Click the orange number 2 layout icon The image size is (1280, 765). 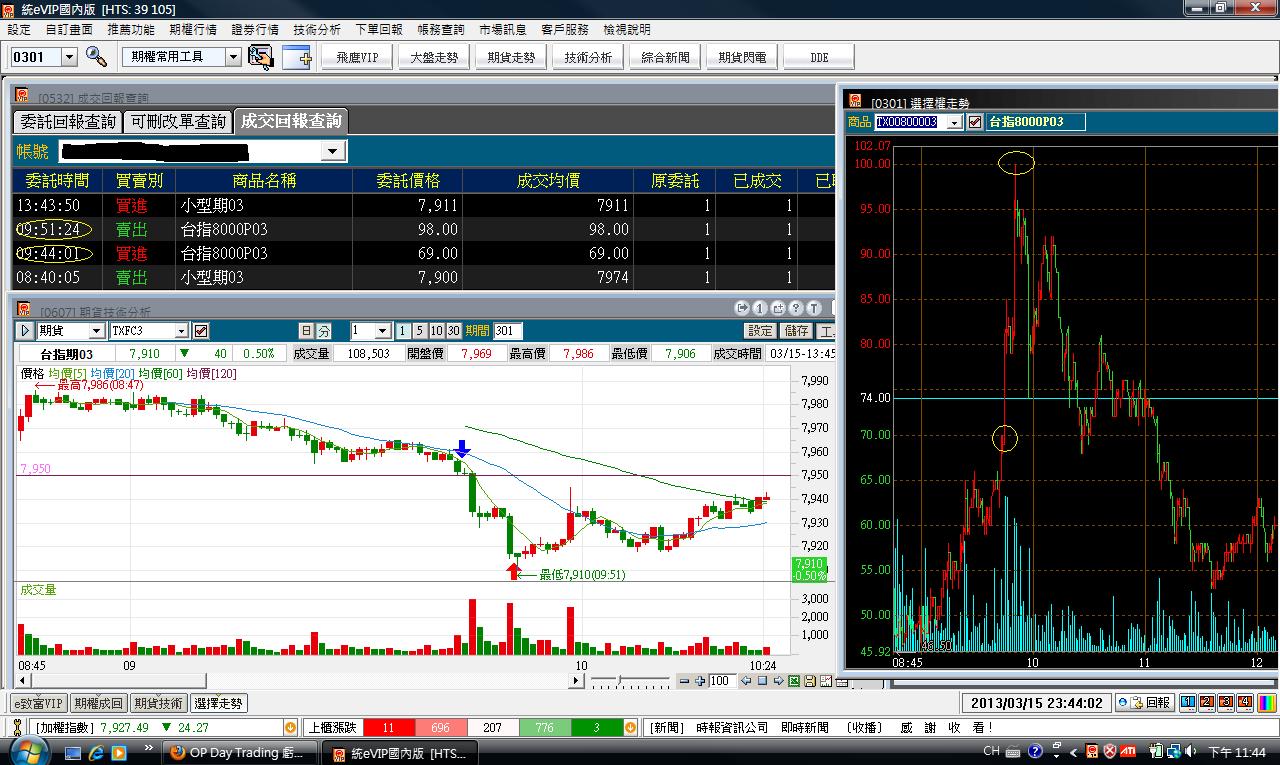point(1206,702)
